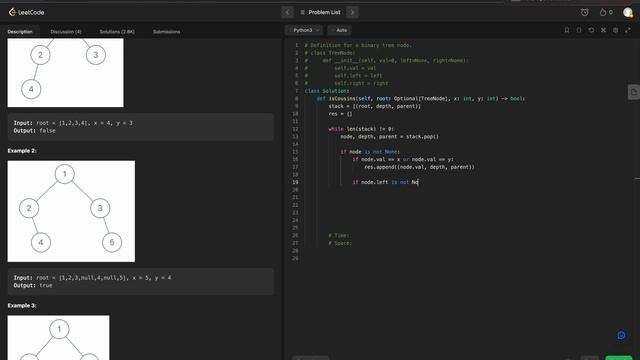
Task: Click the bookmark icon in the editor toolbar
Action: (x=567, y=30)
